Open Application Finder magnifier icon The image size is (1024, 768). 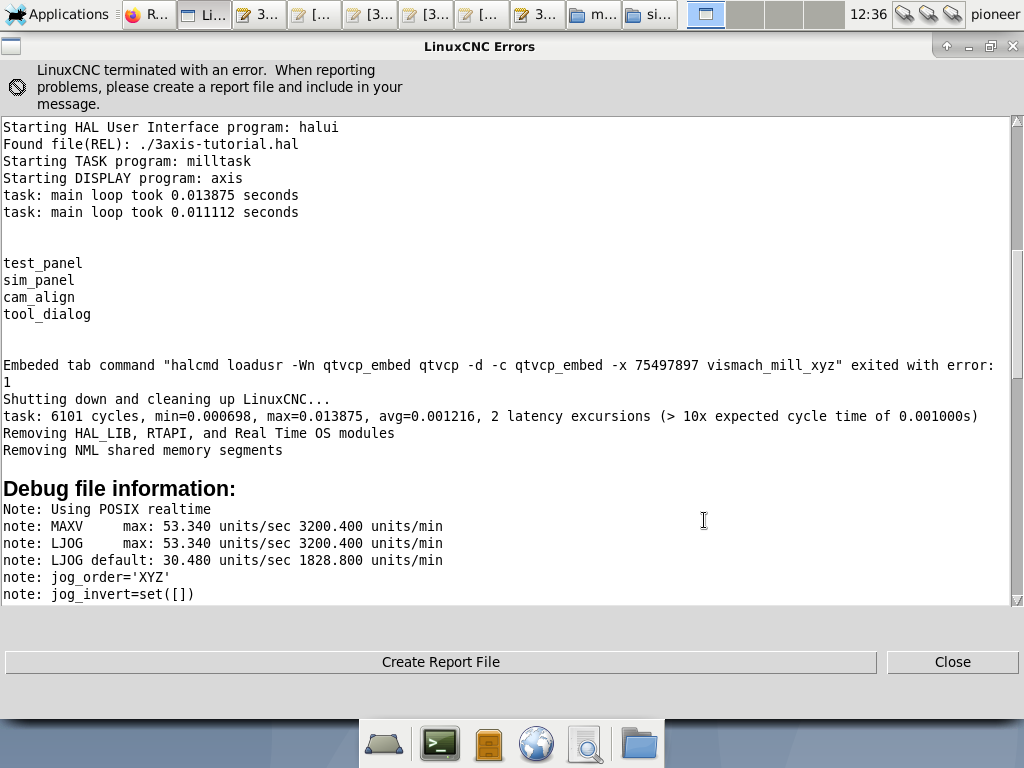click(x=586, y=744)
